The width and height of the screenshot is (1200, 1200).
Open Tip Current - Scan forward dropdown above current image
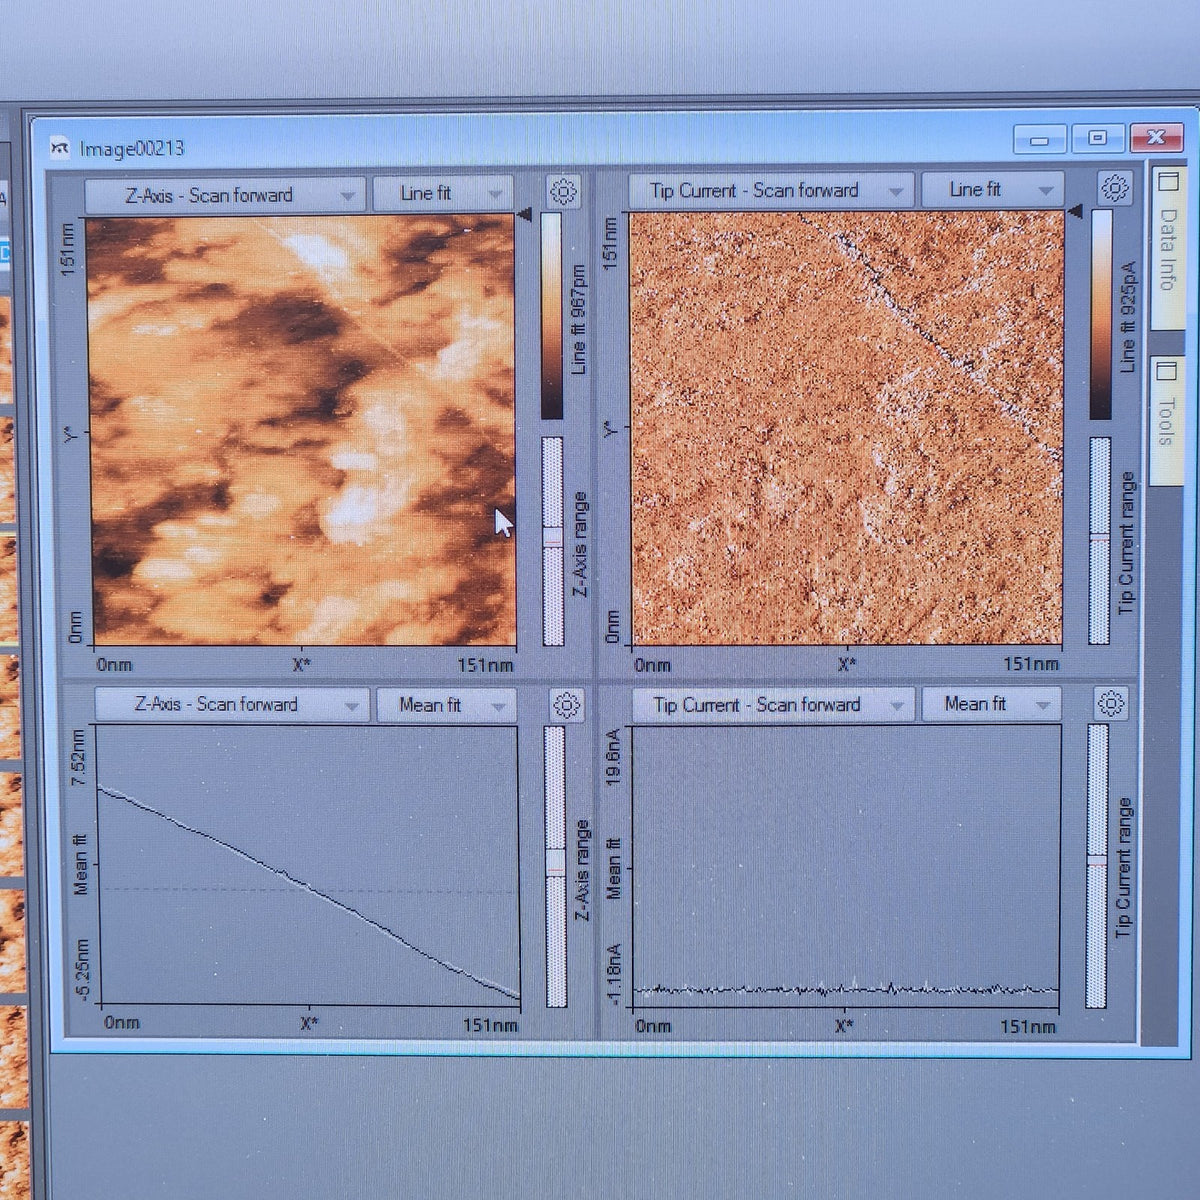pos(771,190)
